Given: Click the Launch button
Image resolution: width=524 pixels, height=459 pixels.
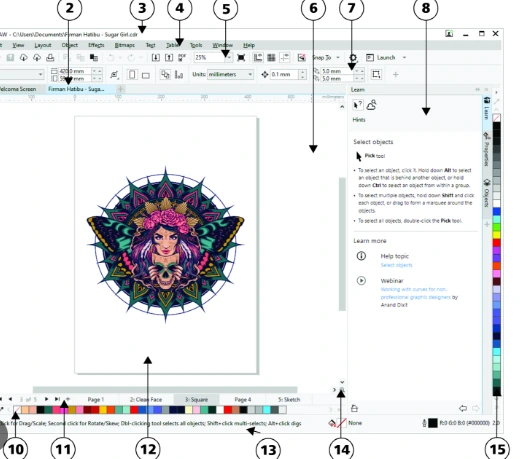Looking at the screenshot, I should pos(381,58).
